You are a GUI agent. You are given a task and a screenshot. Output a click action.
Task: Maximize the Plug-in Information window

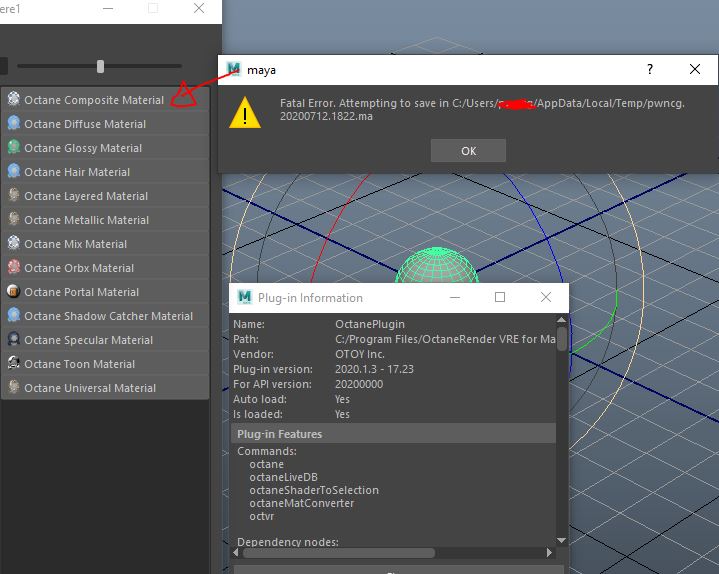(500, 297)
